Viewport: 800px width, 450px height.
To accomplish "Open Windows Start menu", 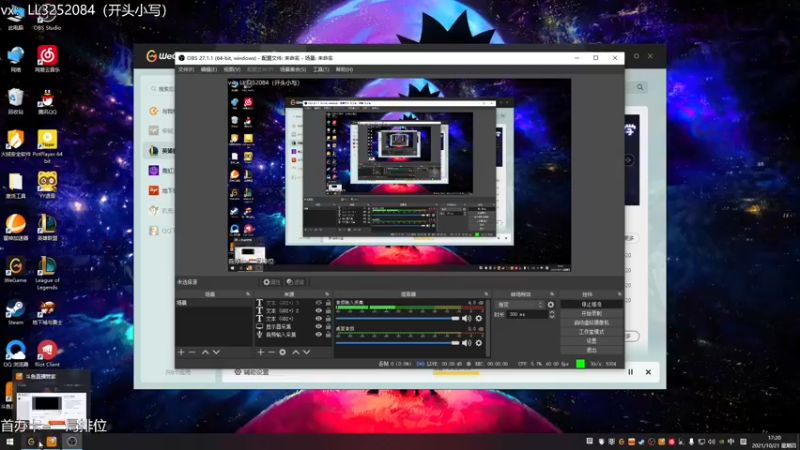I will pyautogui.click(x=10, y=442).
